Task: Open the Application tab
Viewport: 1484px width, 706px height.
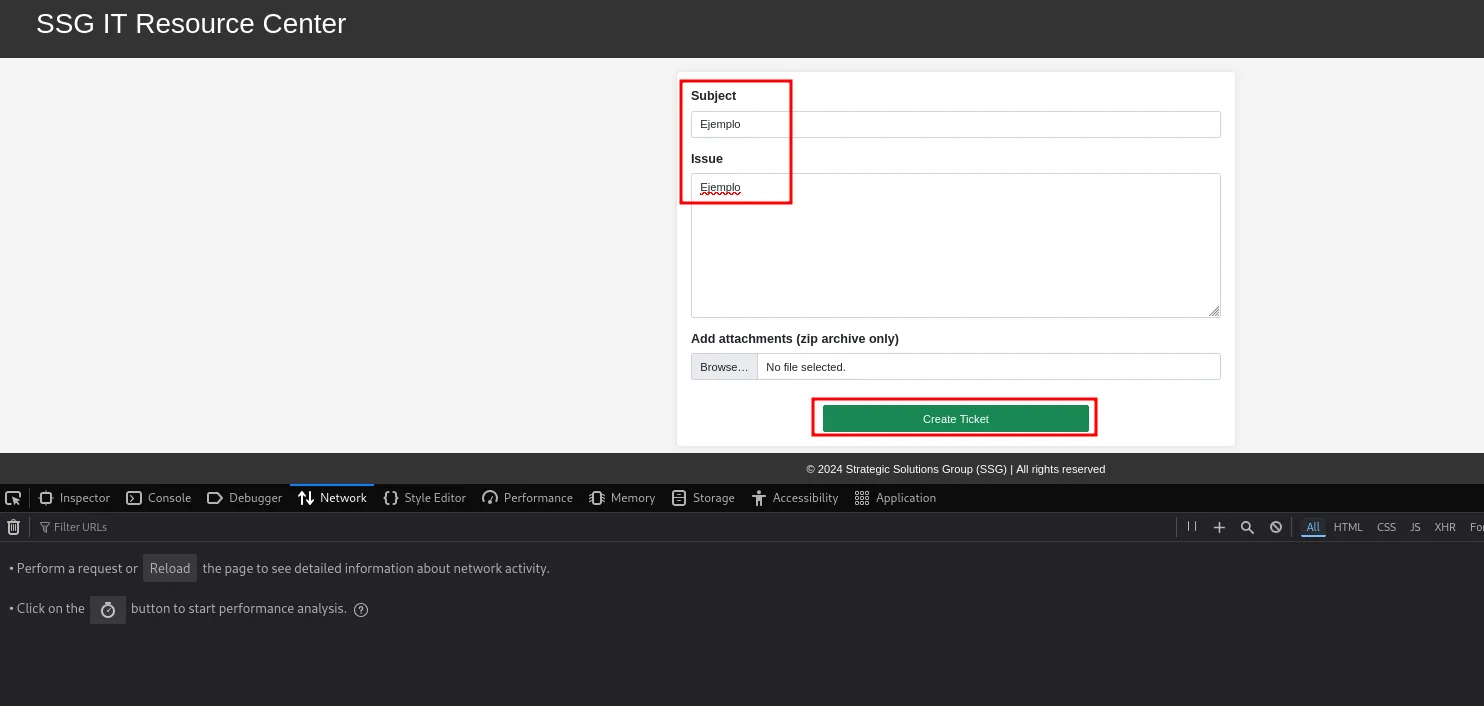Action: (895, 498)
